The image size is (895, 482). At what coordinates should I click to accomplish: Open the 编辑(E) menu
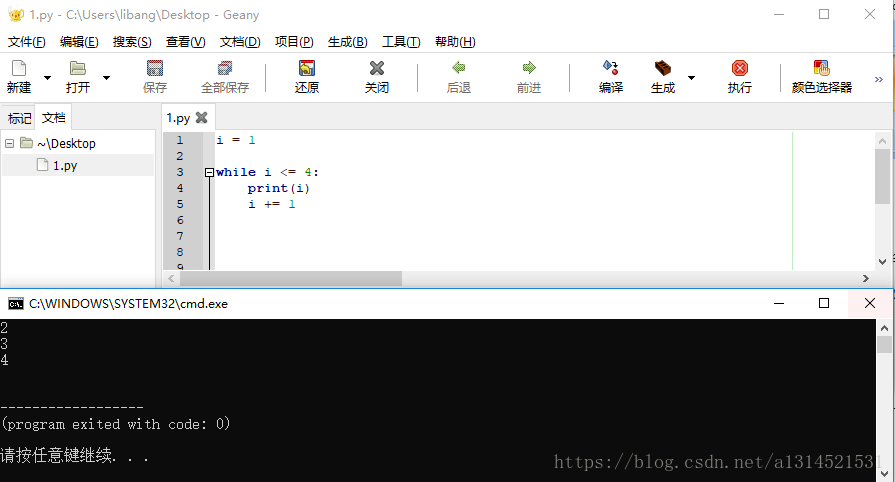coord(79,42)
